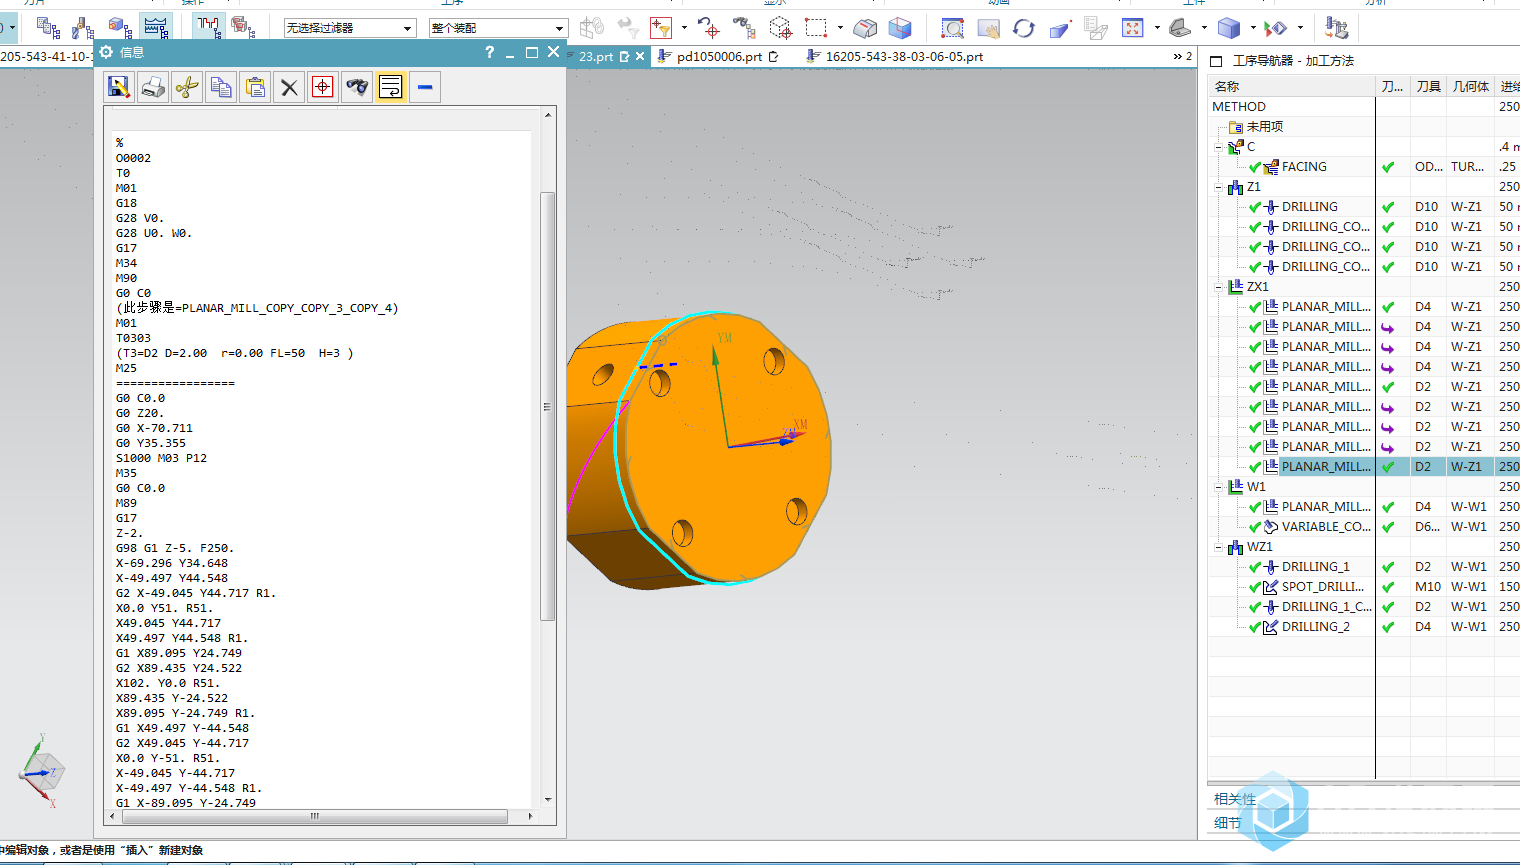
Task: Click the vertical scrollbar in the 信息 window
Action: point(547,406)
